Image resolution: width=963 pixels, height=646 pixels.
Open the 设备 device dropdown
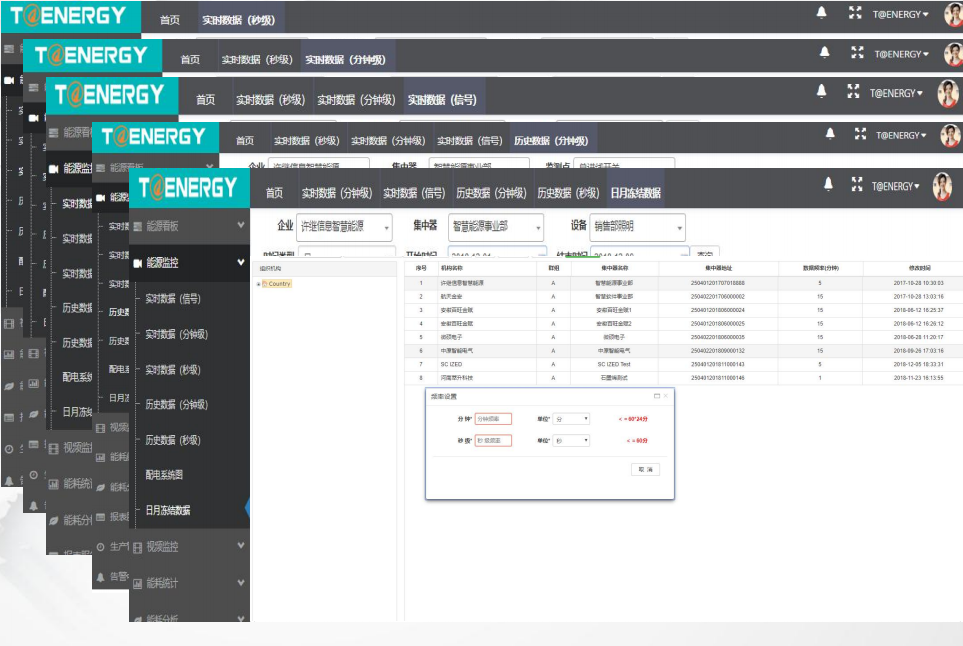pyautogui.click(x=638, y=227)
